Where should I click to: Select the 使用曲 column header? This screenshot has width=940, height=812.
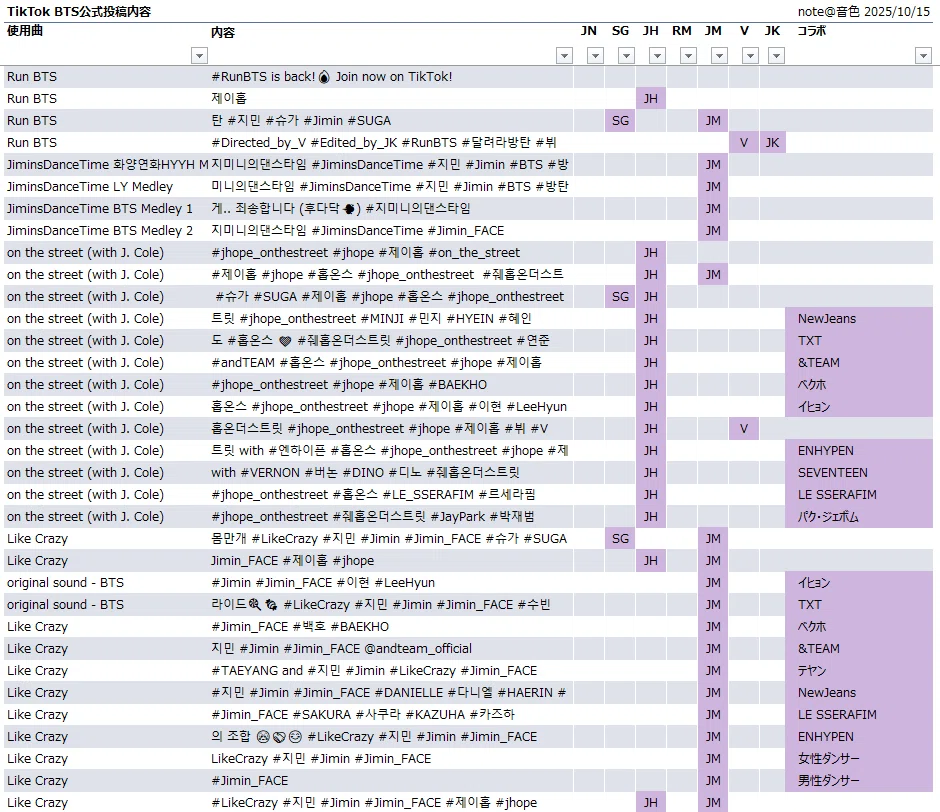pyautogui.click(x=25, y=31)
